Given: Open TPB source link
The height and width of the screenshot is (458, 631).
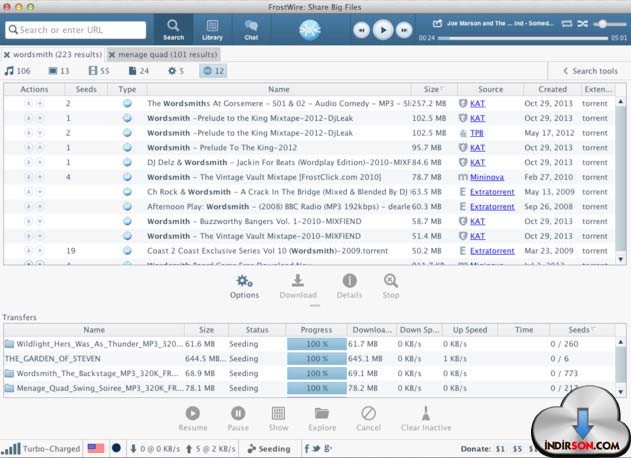Looking at the screenshot, I should (x=477, y=133).
